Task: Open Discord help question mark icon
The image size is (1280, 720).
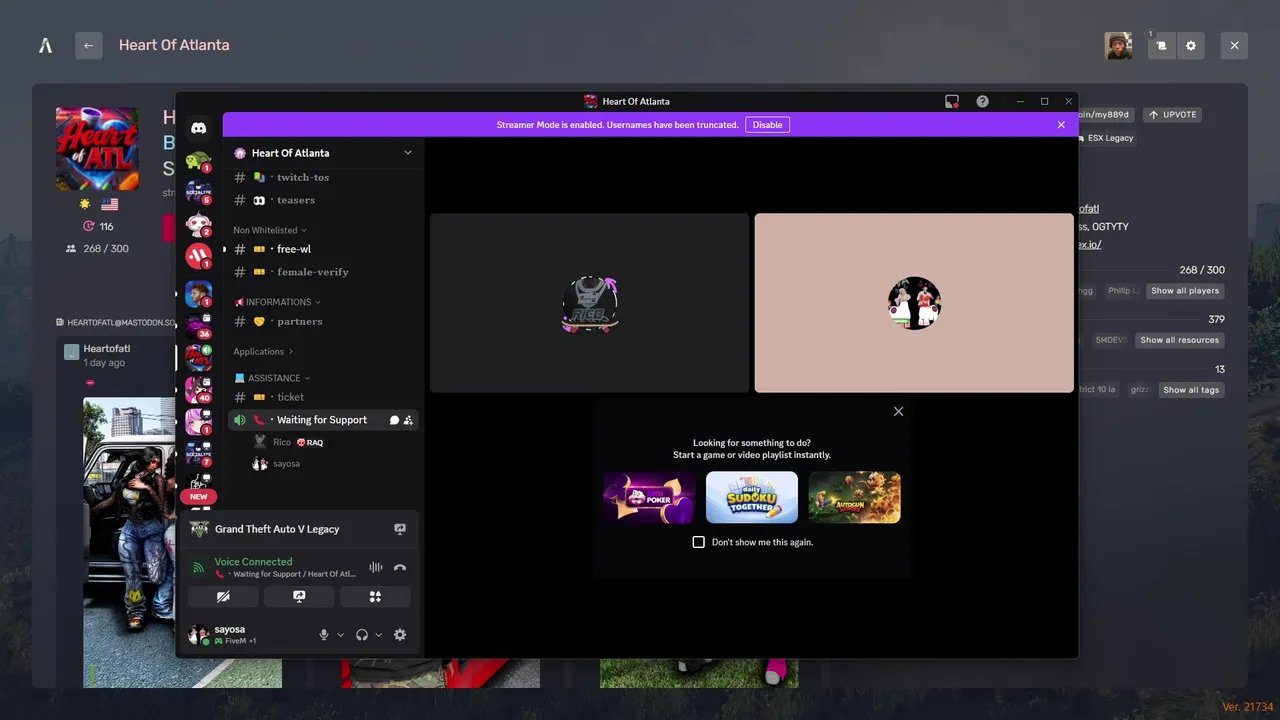Action: pyautogui.click(x=982, y=101)
